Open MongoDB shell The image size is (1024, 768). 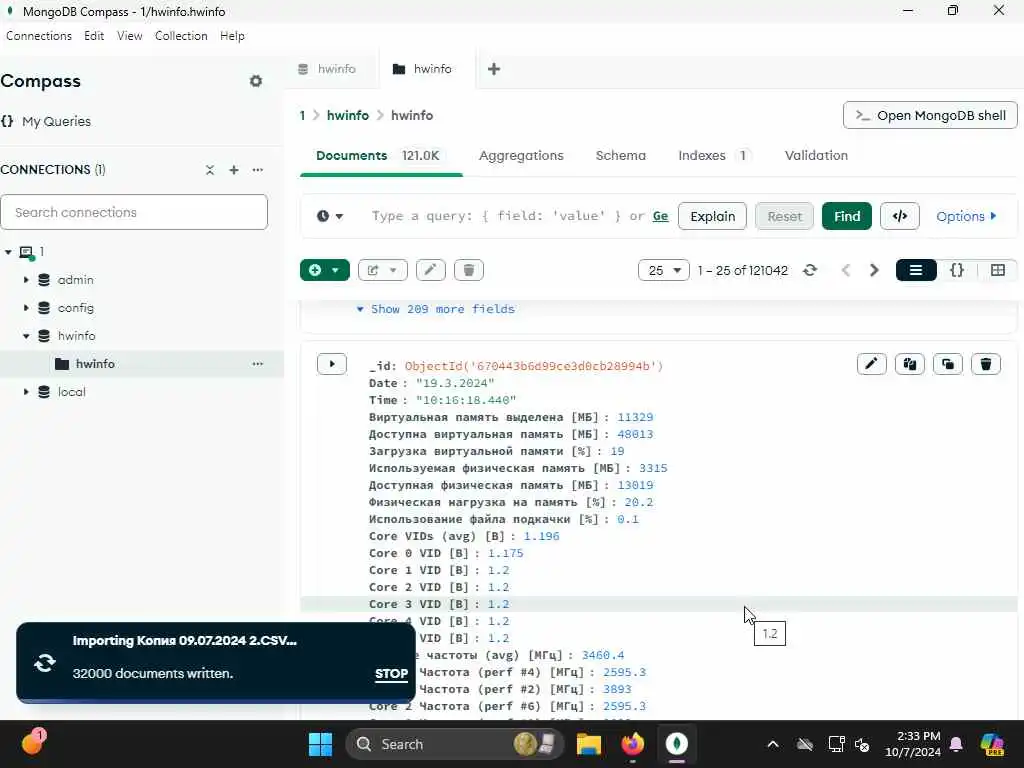pyautogui.click(x=930, y=116)
